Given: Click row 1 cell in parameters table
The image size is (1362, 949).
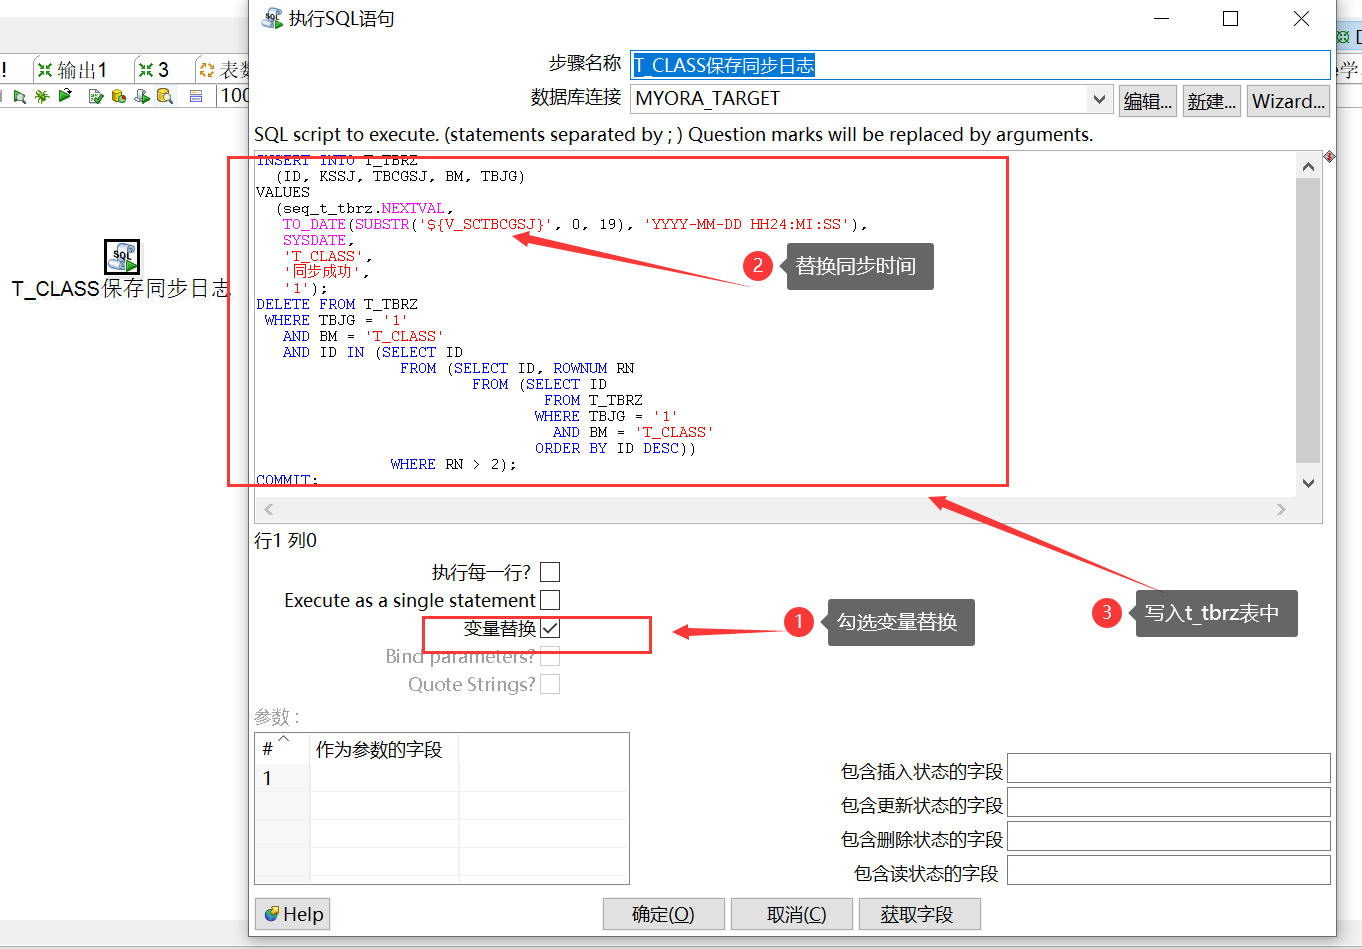Looking at the screenshot, I should pyautogui.click(x=384, y=778).
